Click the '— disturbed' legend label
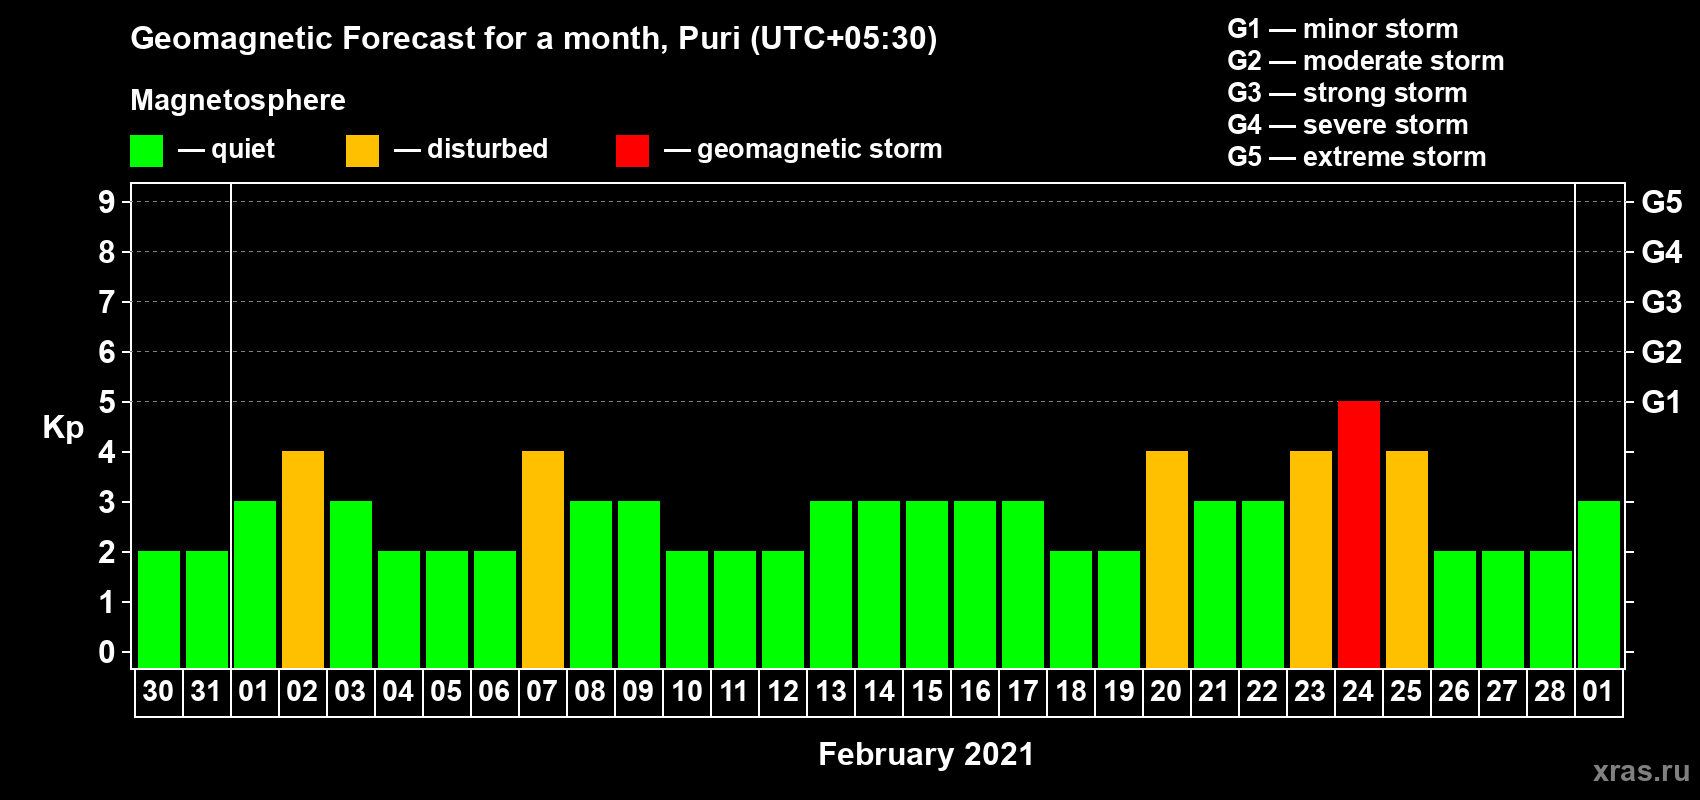Image resolution: width=1700 pixels, height=800 pixels. (x=471, y=149)
